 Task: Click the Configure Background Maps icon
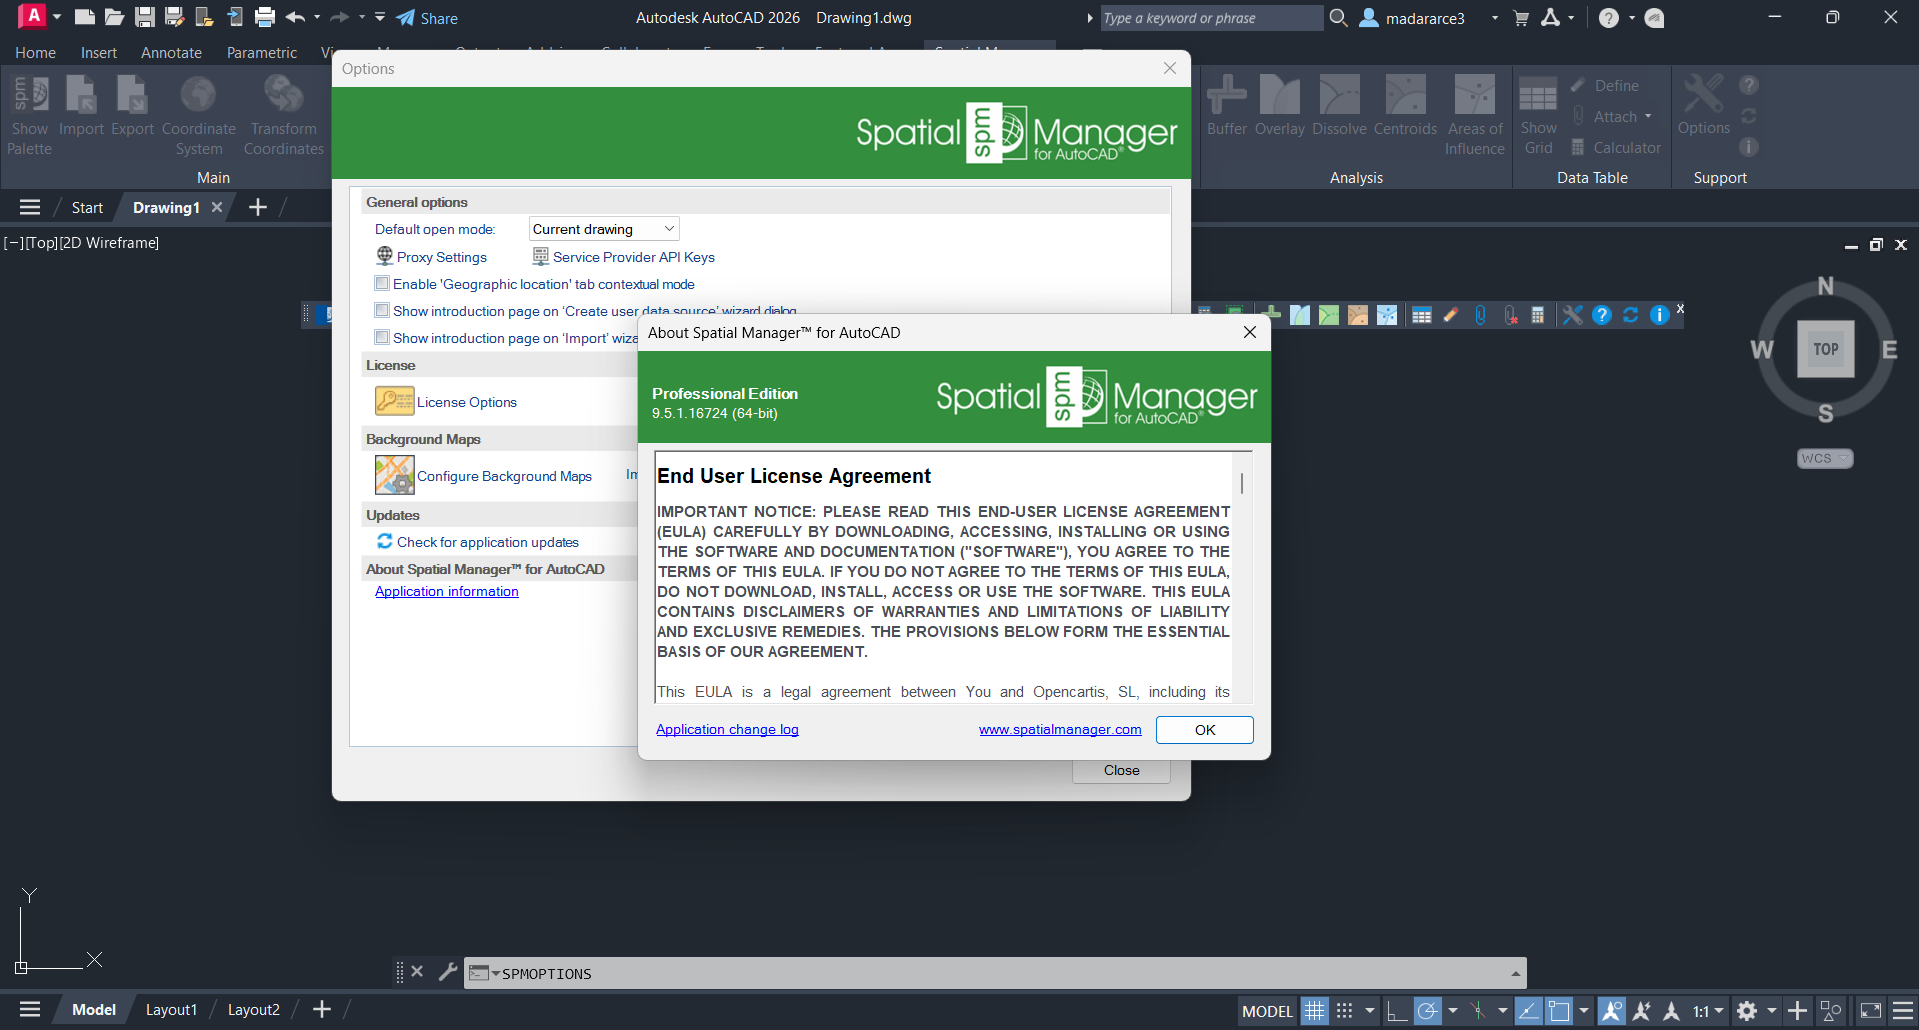(394, 475)
